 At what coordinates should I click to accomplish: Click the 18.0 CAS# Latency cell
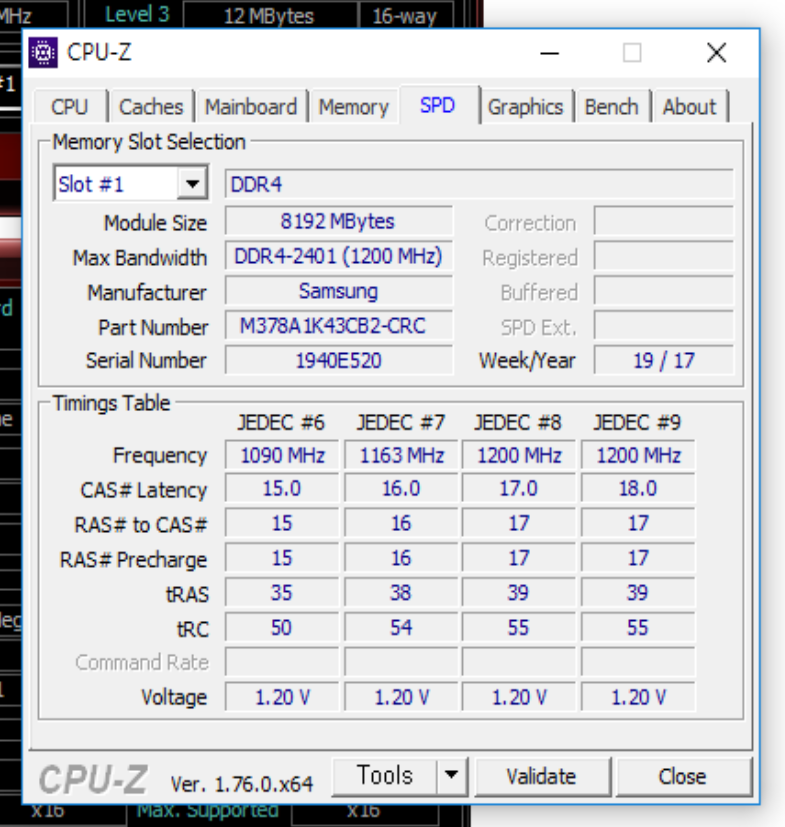point(638,488)
